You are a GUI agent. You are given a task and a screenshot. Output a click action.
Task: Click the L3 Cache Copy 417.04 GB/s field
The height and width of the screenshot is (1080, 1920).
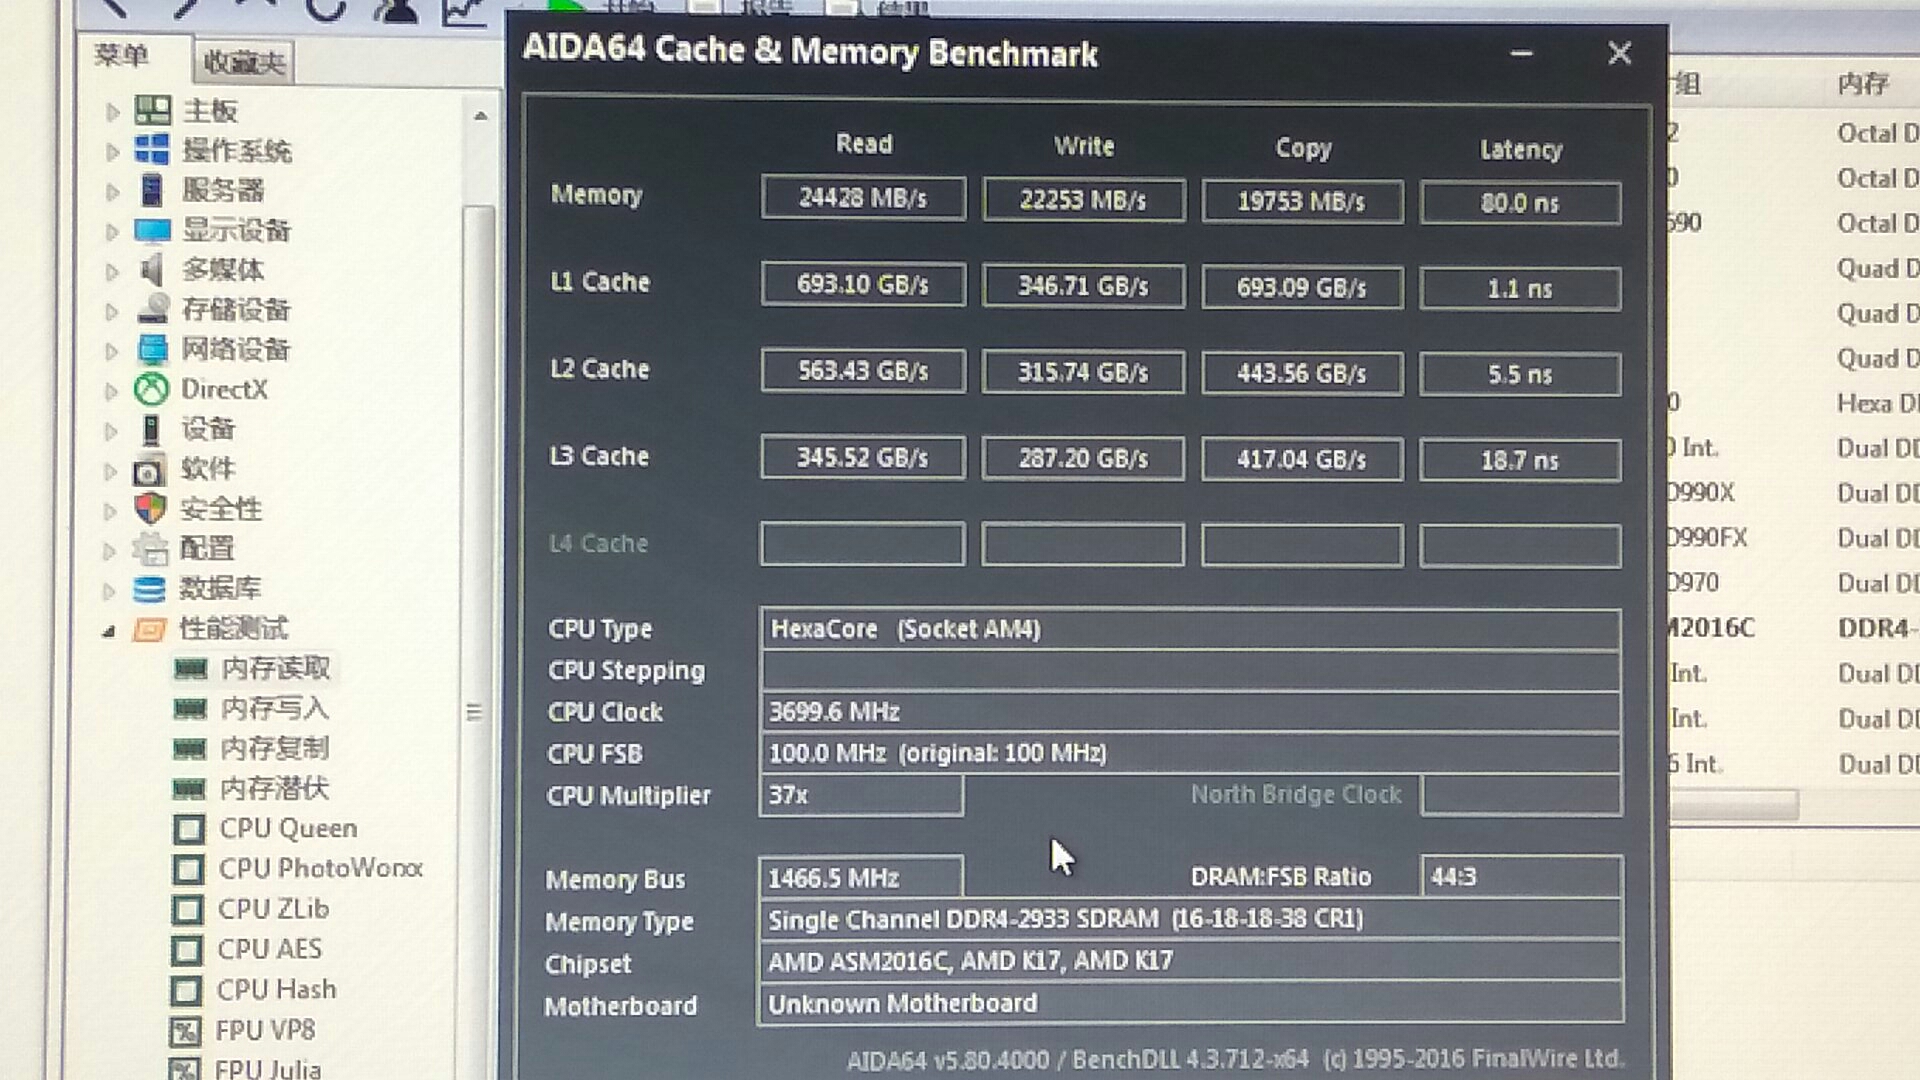(x=1302, y=459)
